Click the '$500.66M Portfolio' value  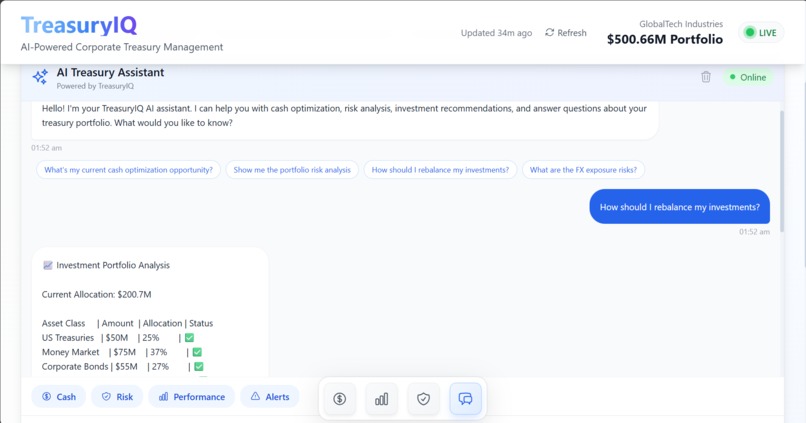click(x=665, y=40)
